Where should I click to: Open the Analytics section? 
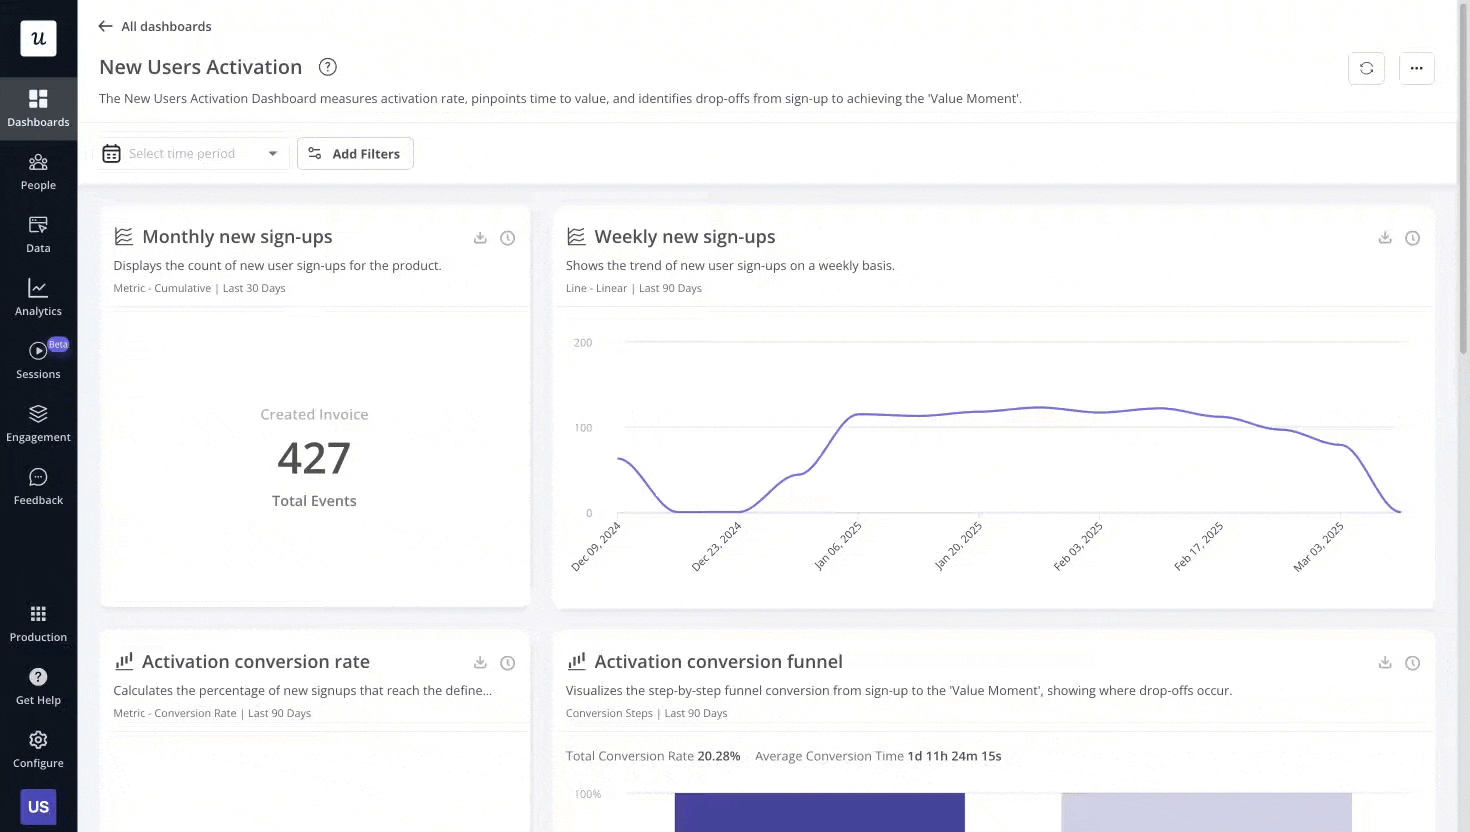[x=38, y=297]
